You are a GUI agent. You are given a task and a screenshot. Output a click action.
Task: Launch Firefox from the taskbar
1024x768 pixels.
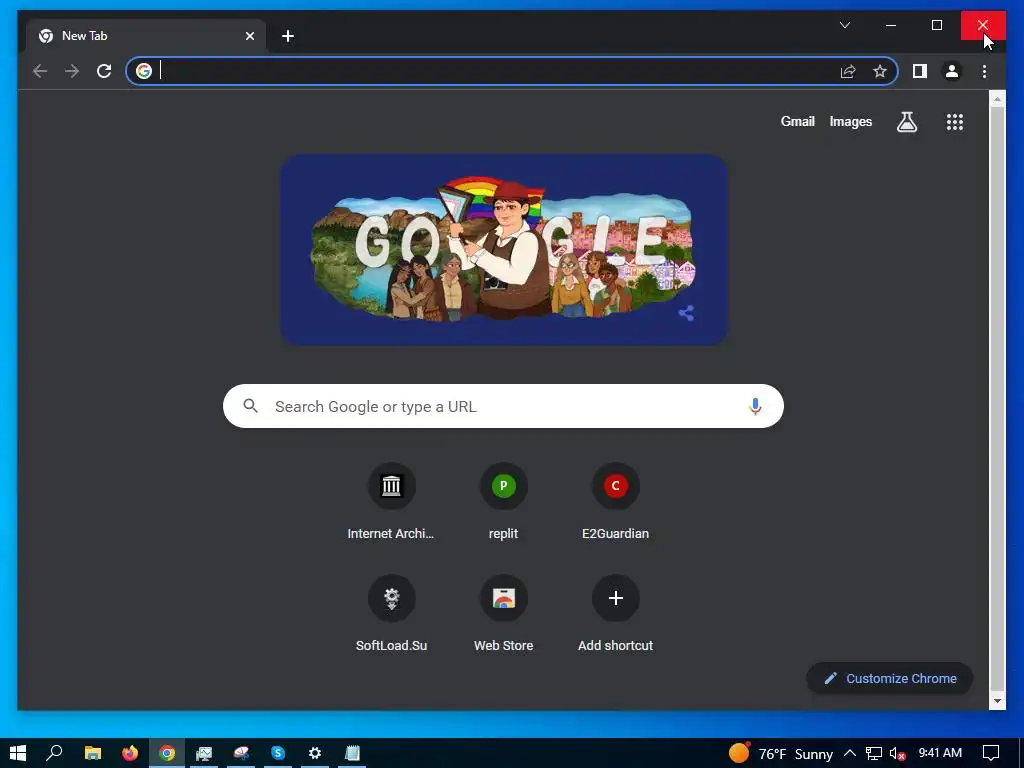click(x=130, y=753)
